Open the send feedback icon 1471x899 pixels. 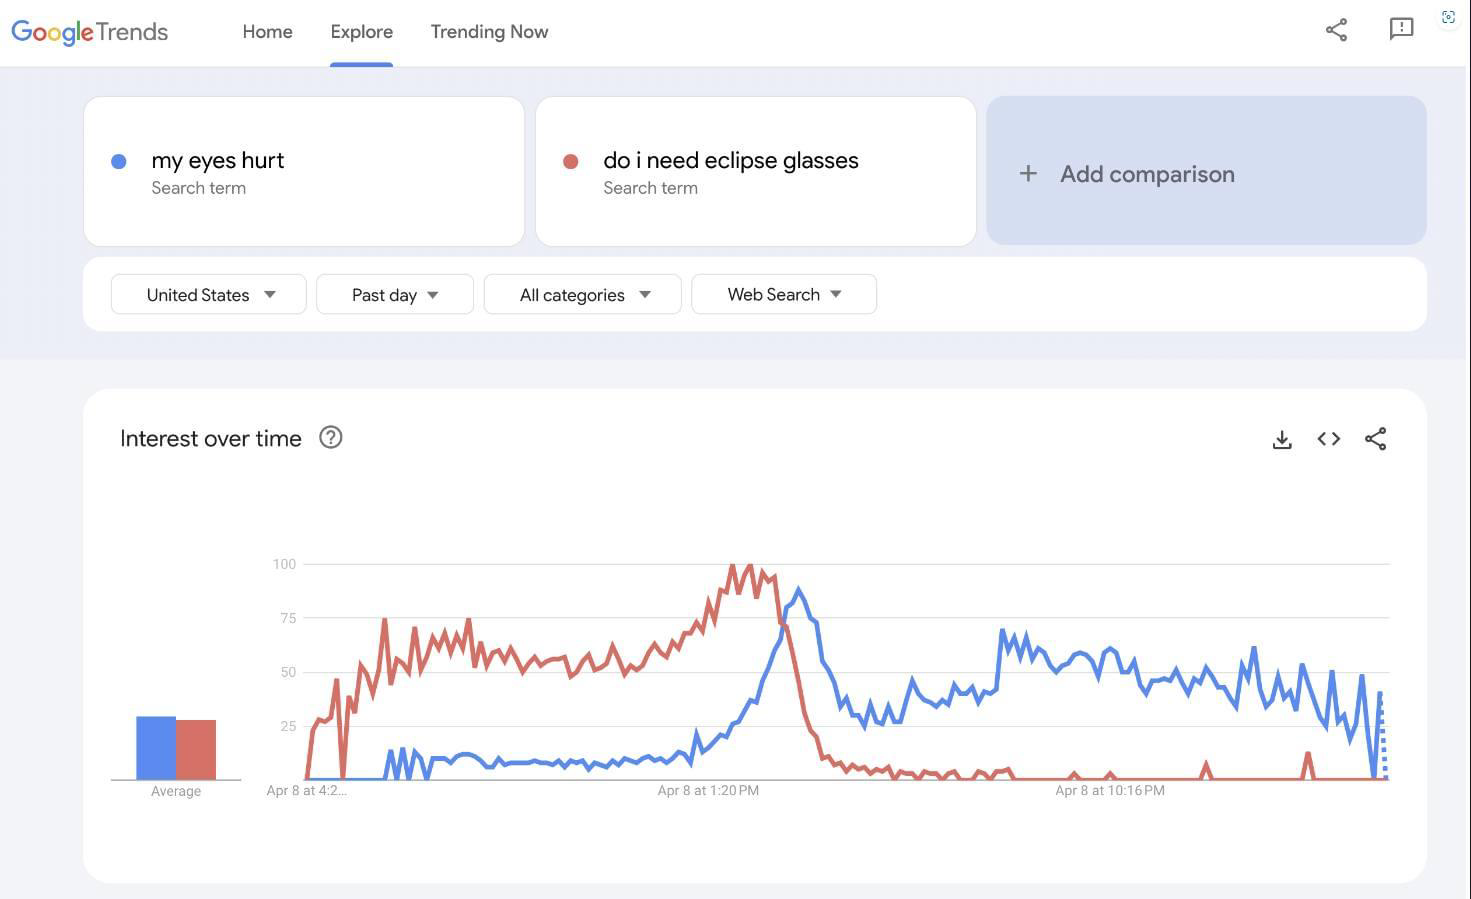(1401, 29)
